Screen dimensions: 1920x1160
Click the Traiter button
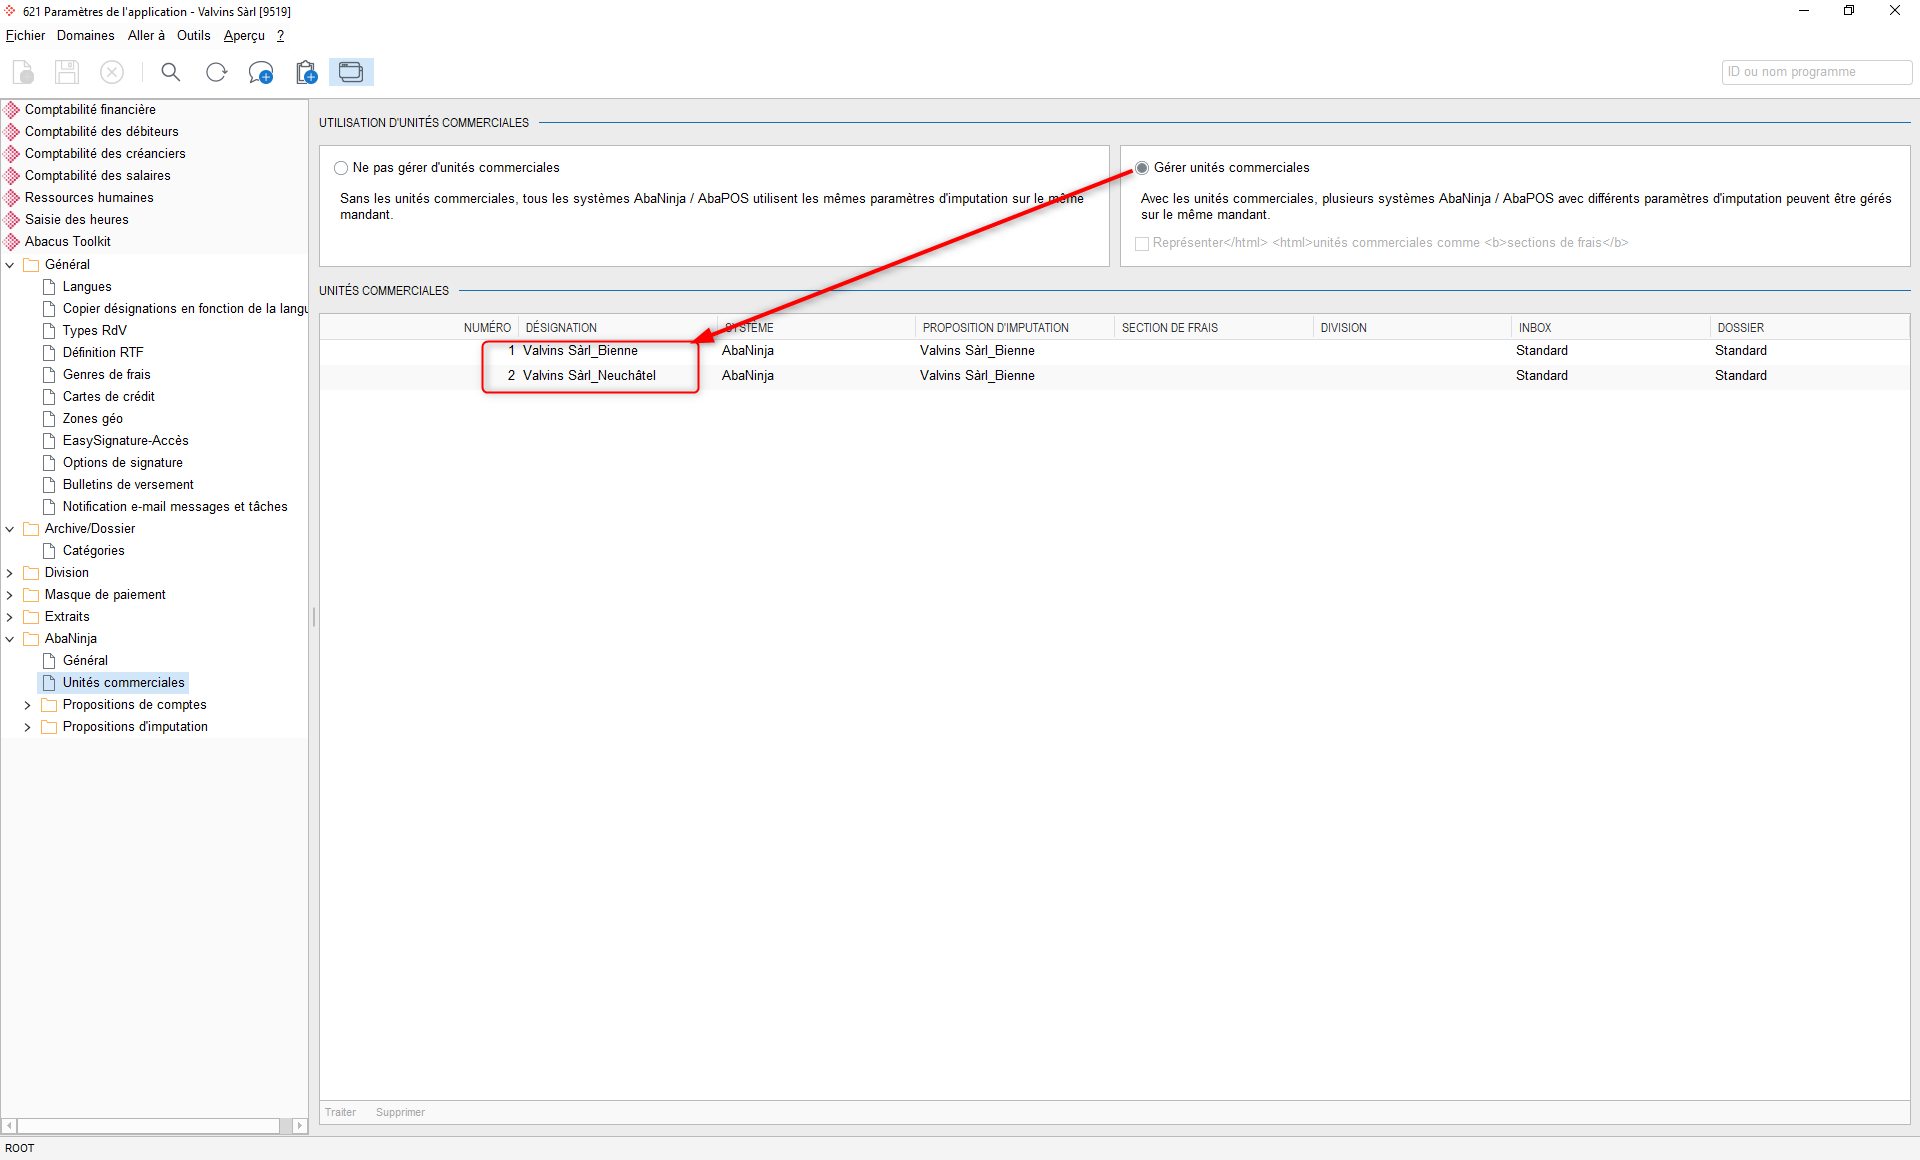[x=340, y=1112]
